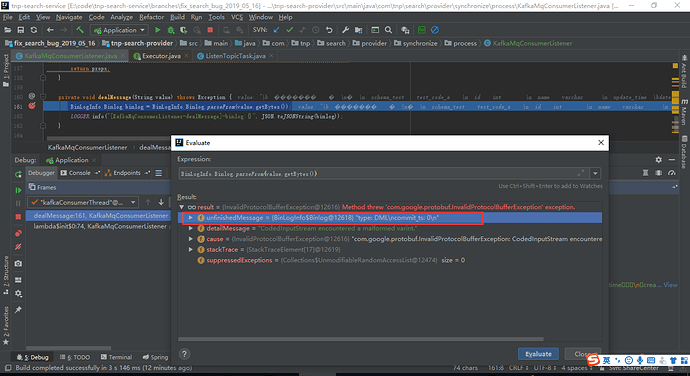Click the help question mark button
Image resolution: width=690 pixels, height=376 pixels.
(x=184, y=354)
